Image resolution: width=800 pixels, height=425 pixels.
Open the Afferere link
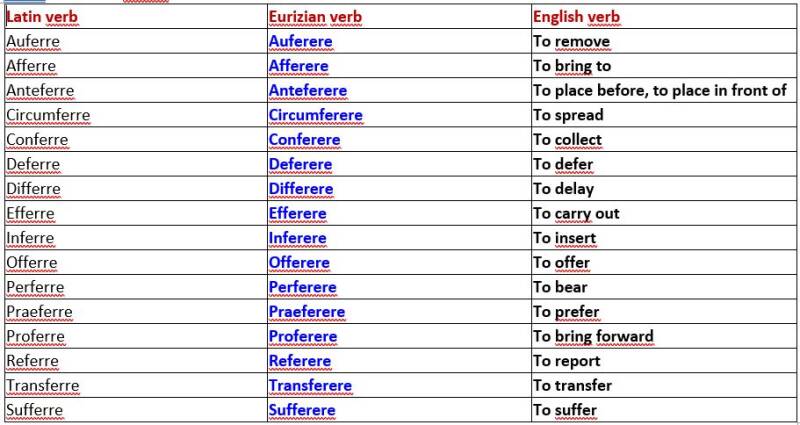(x=299, y=66)
